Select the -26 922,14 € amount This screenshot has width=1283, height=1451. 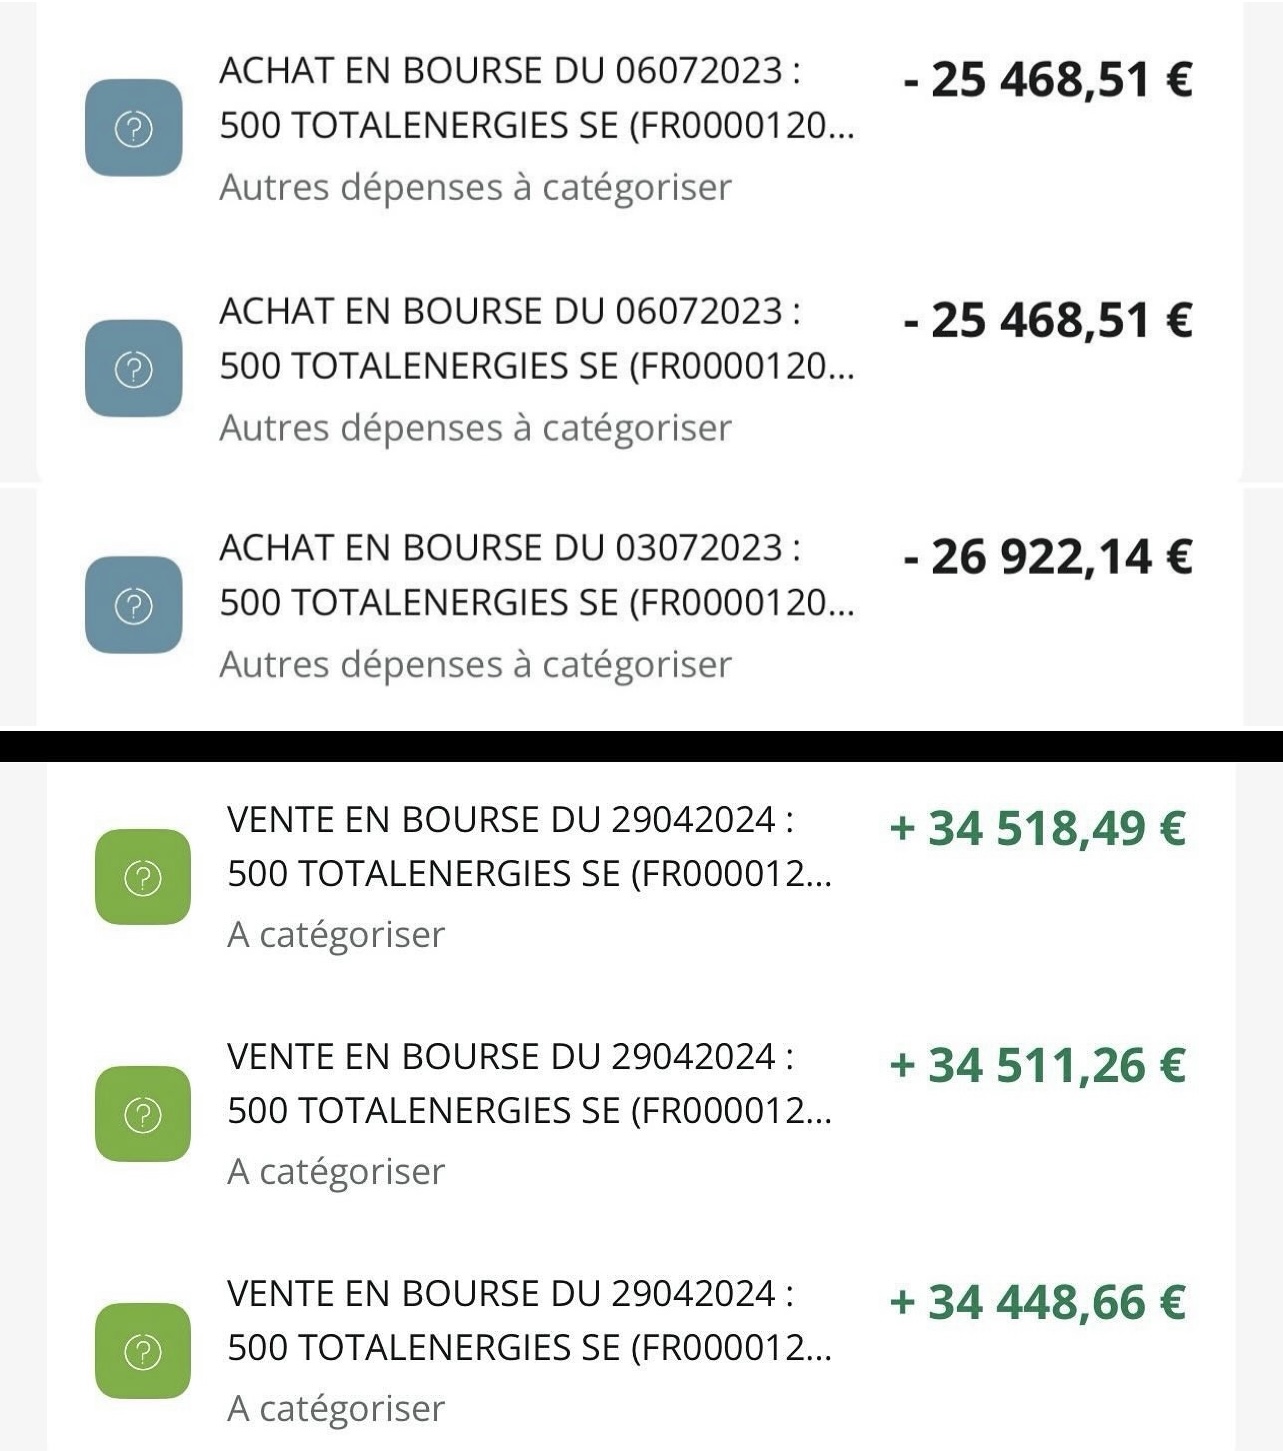click(1047, 557)
